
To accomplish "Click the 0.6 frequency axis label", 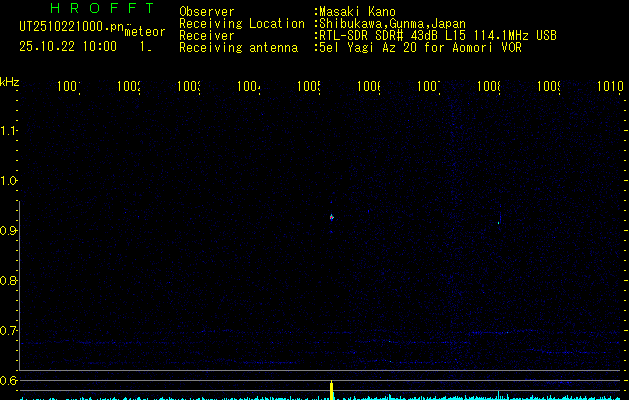I will pos(8,380).
